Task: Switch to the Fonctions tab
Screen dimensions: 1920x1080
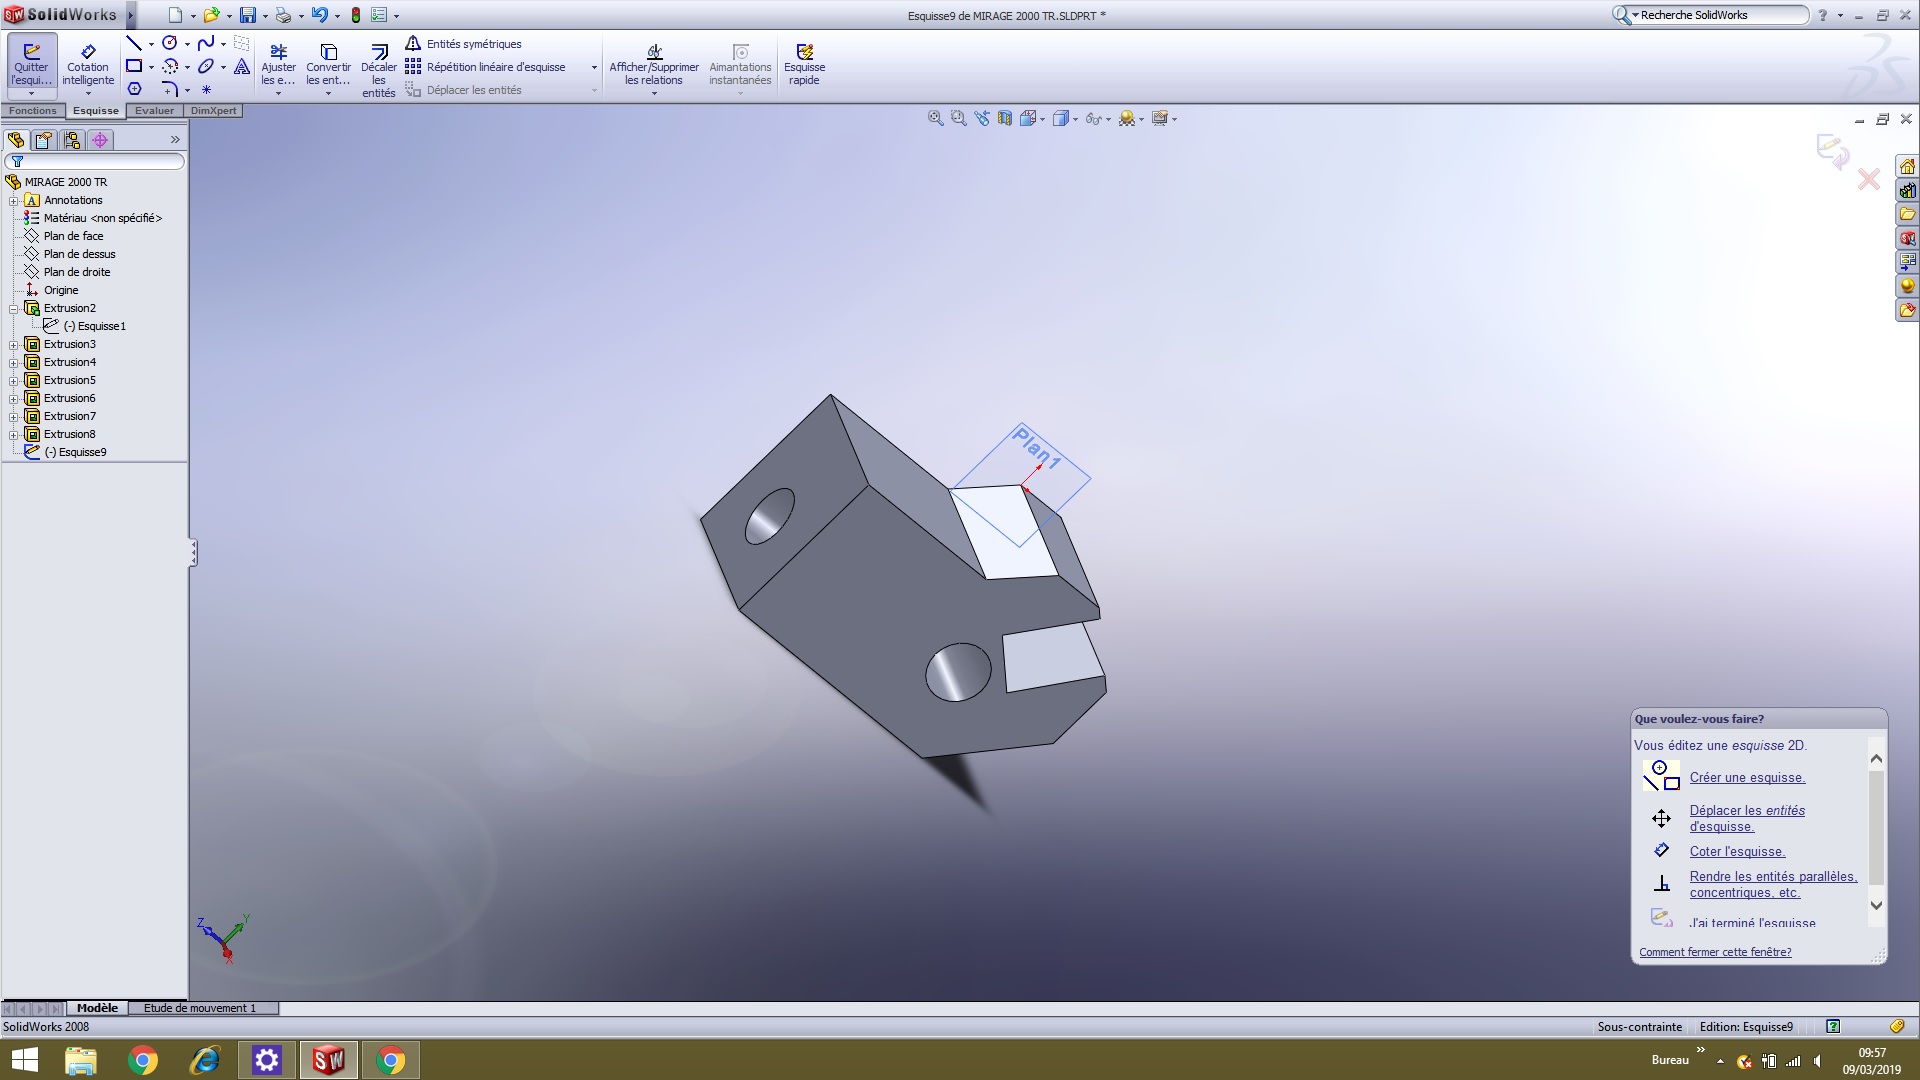Action: pyautogui.click(x=33, y=111)
